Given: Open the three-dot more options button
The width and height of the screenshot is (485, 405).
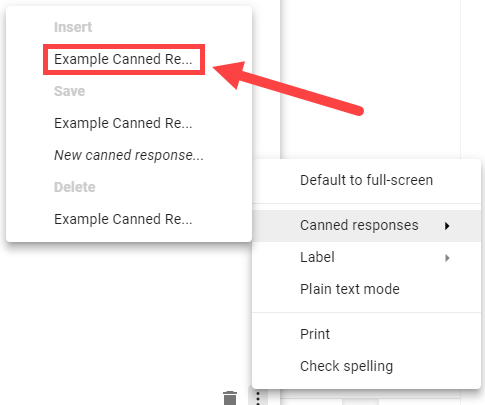Looking at the screenshot, I should [258, 398].
